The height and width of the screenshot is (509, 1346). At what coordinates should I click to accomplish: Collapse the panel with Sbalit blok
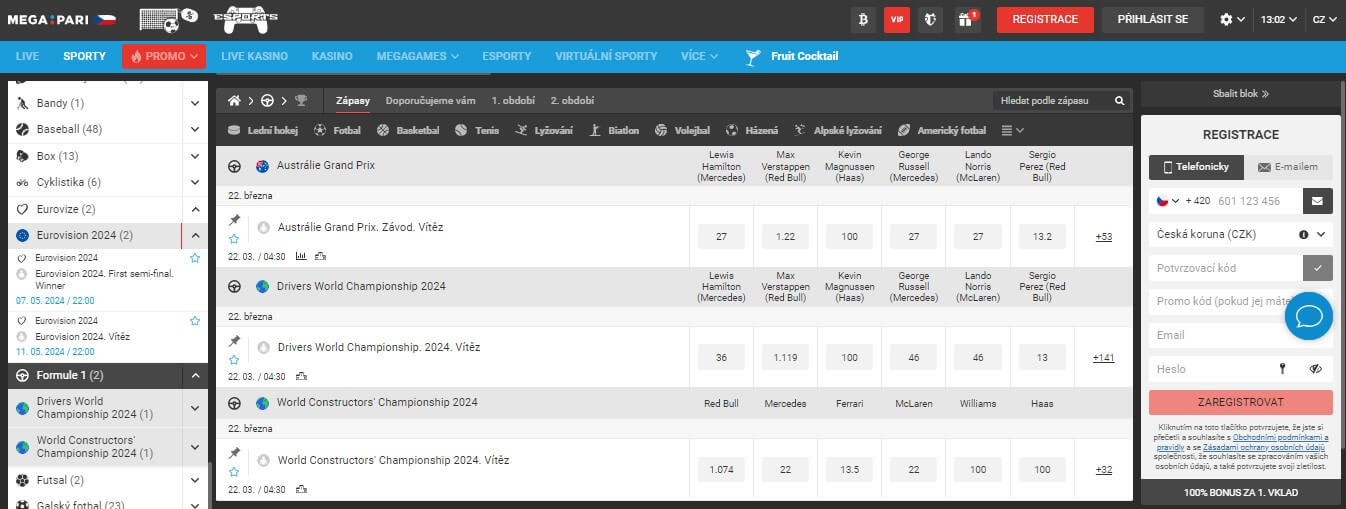[1241, 94]
